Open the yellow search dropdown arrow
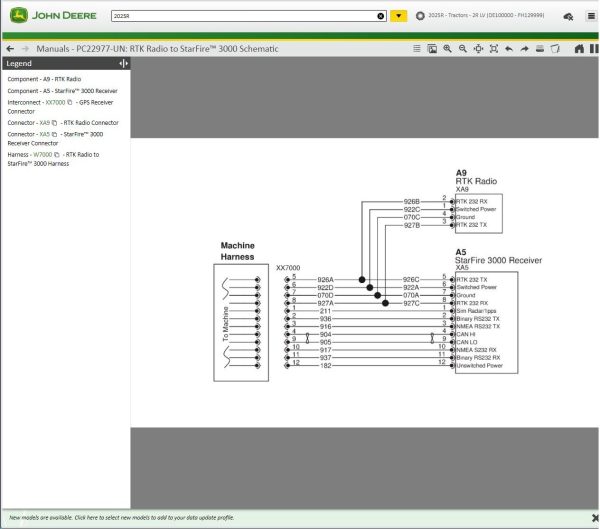The image size is (600, 529). pos(399,16)
